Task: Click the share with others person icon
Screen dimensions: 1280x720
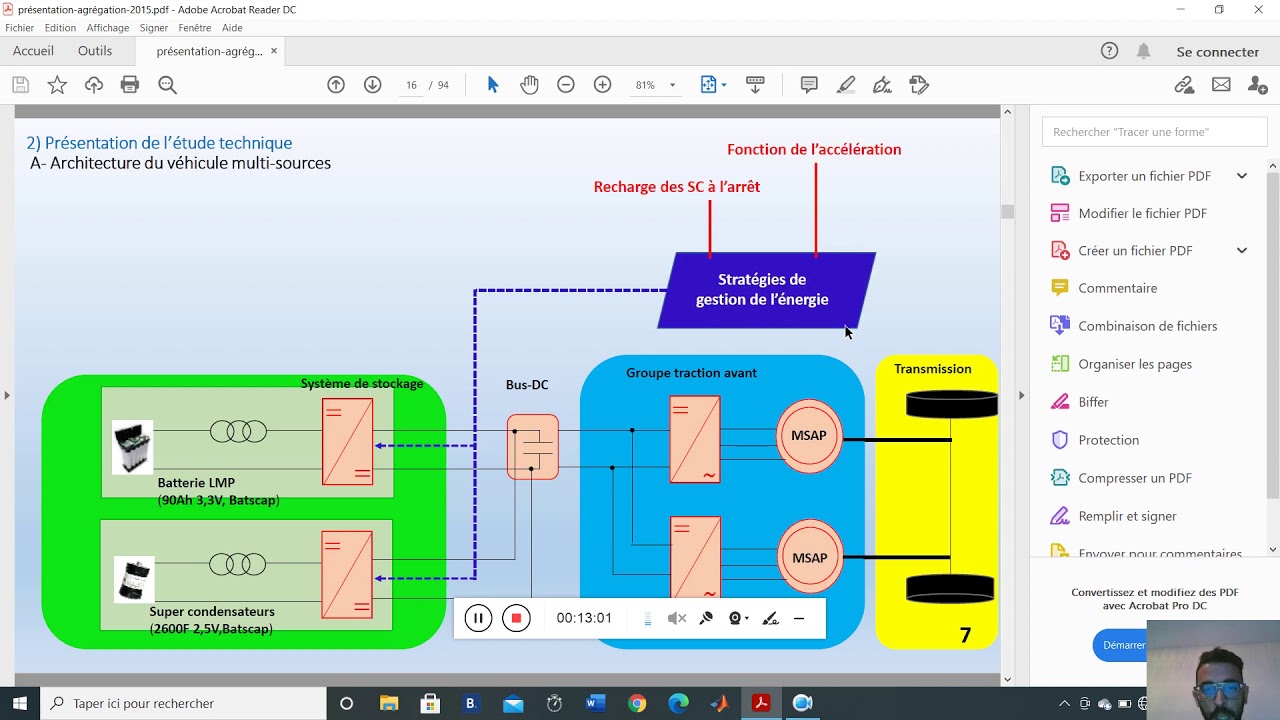Action: tap(1258, 85)
